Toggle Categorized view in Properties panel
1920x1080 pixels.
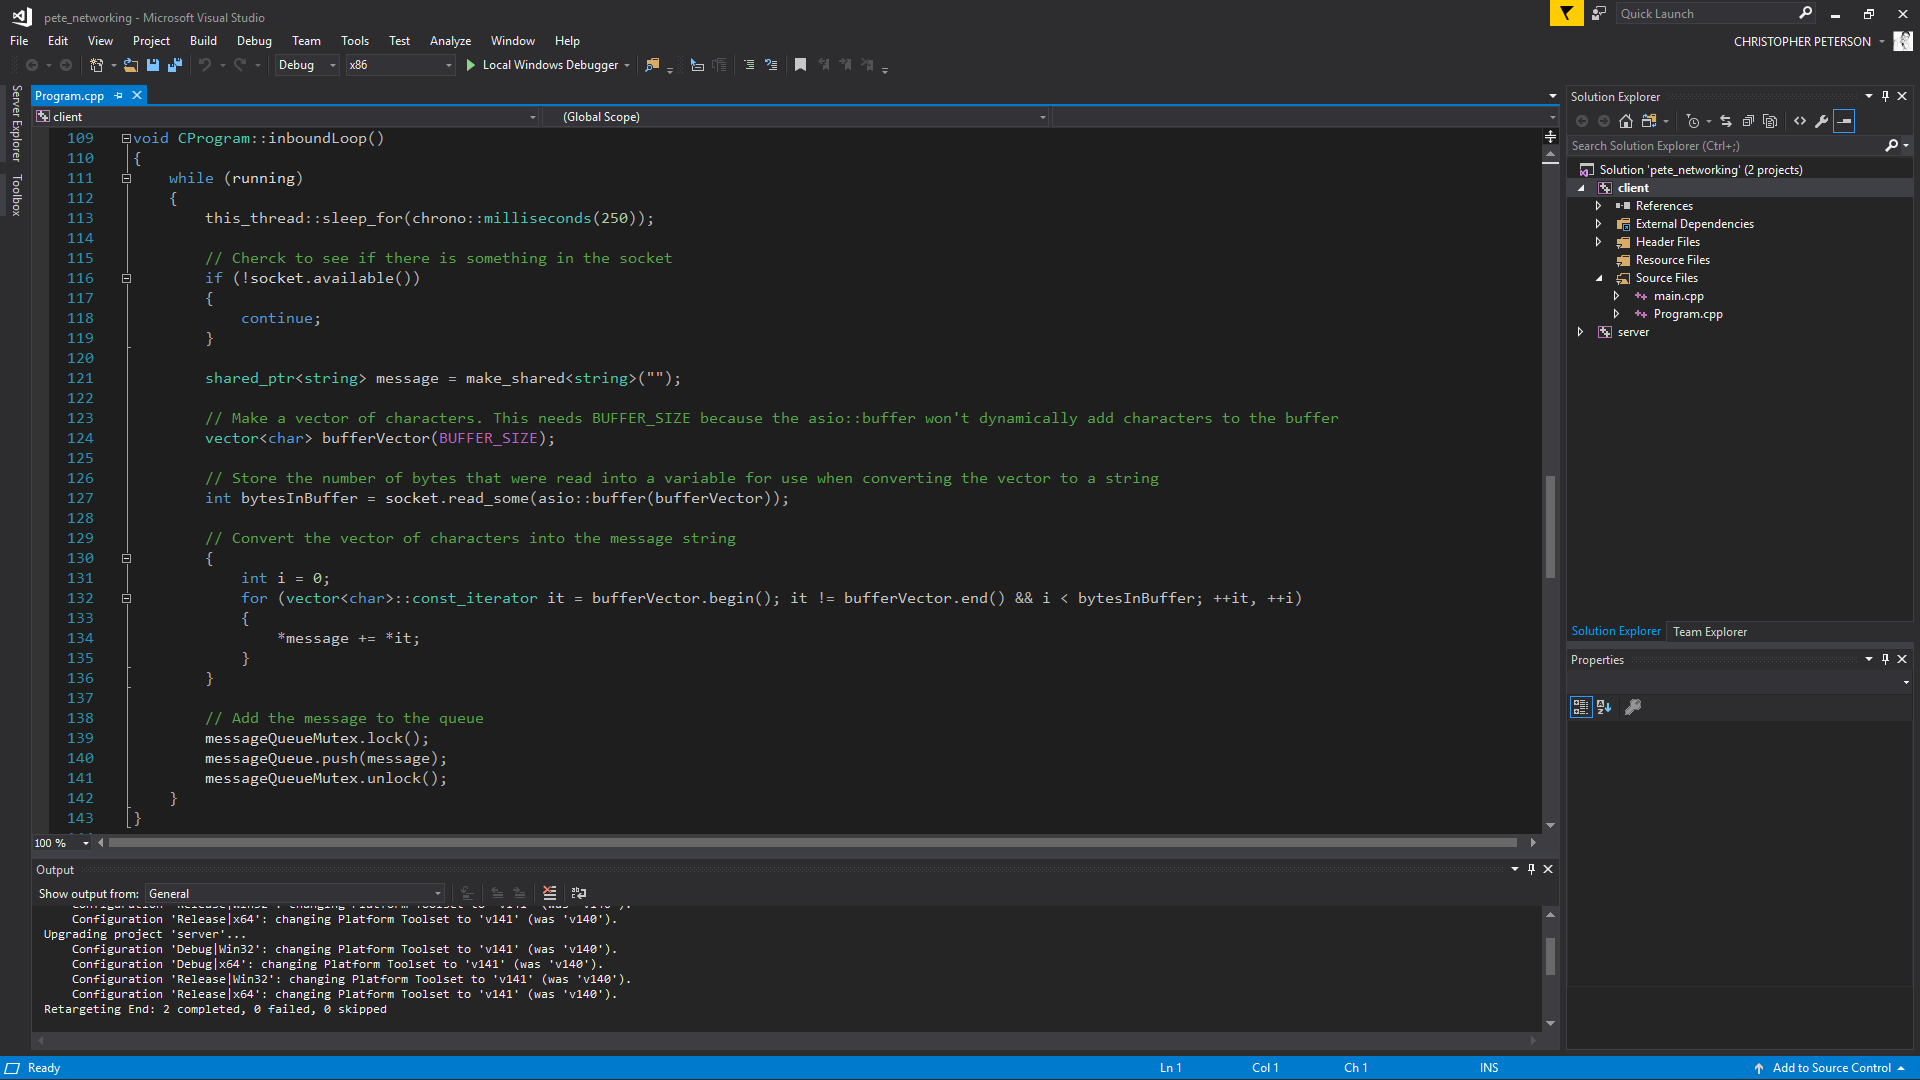[x=1580, y=707]
